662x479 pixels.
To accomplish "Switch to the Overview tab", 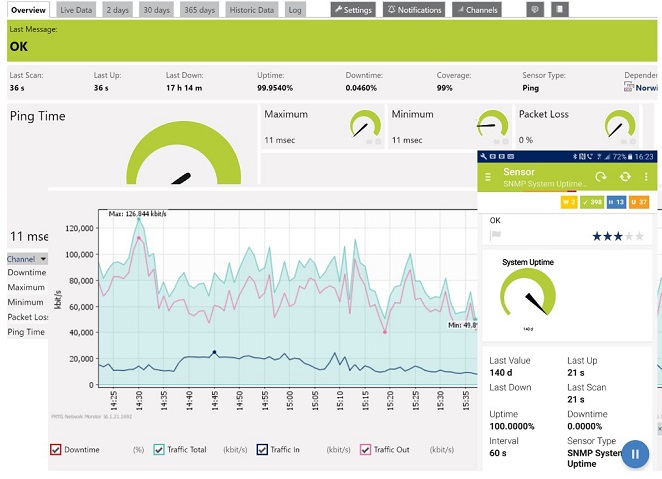I will [28, 10].
